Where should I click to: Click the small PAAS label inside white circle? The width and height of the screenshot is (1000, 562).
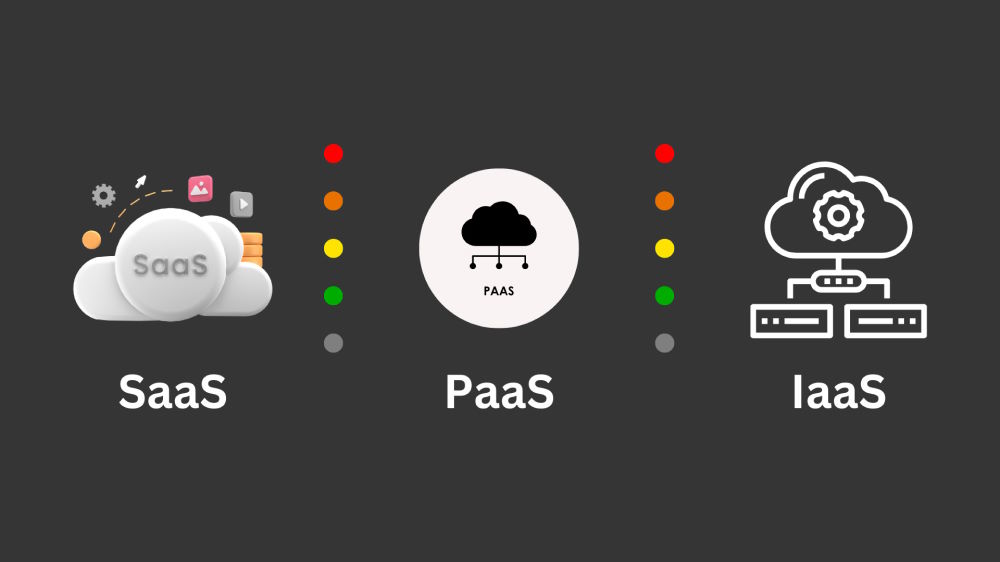click(499, 291)
